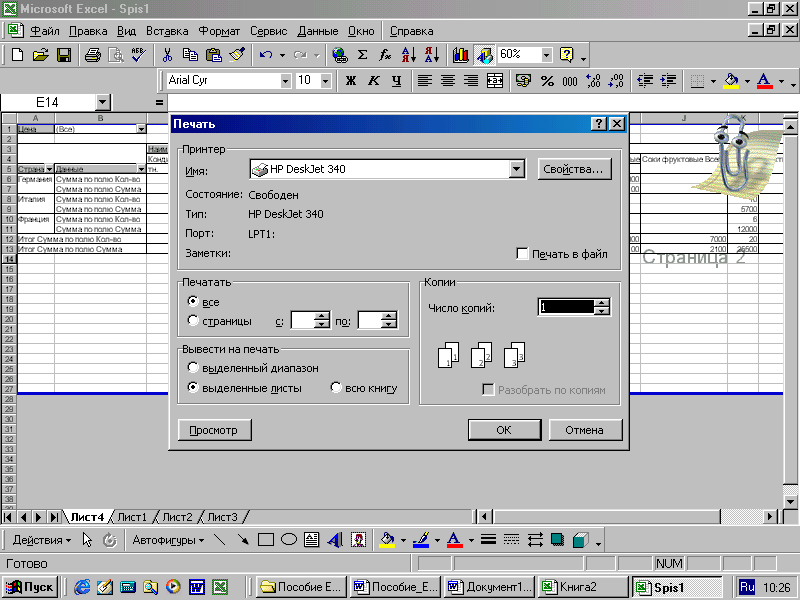Choose 'выделенный диапазон' radio option
800x600 pixels.
click(x=192, y=367)
